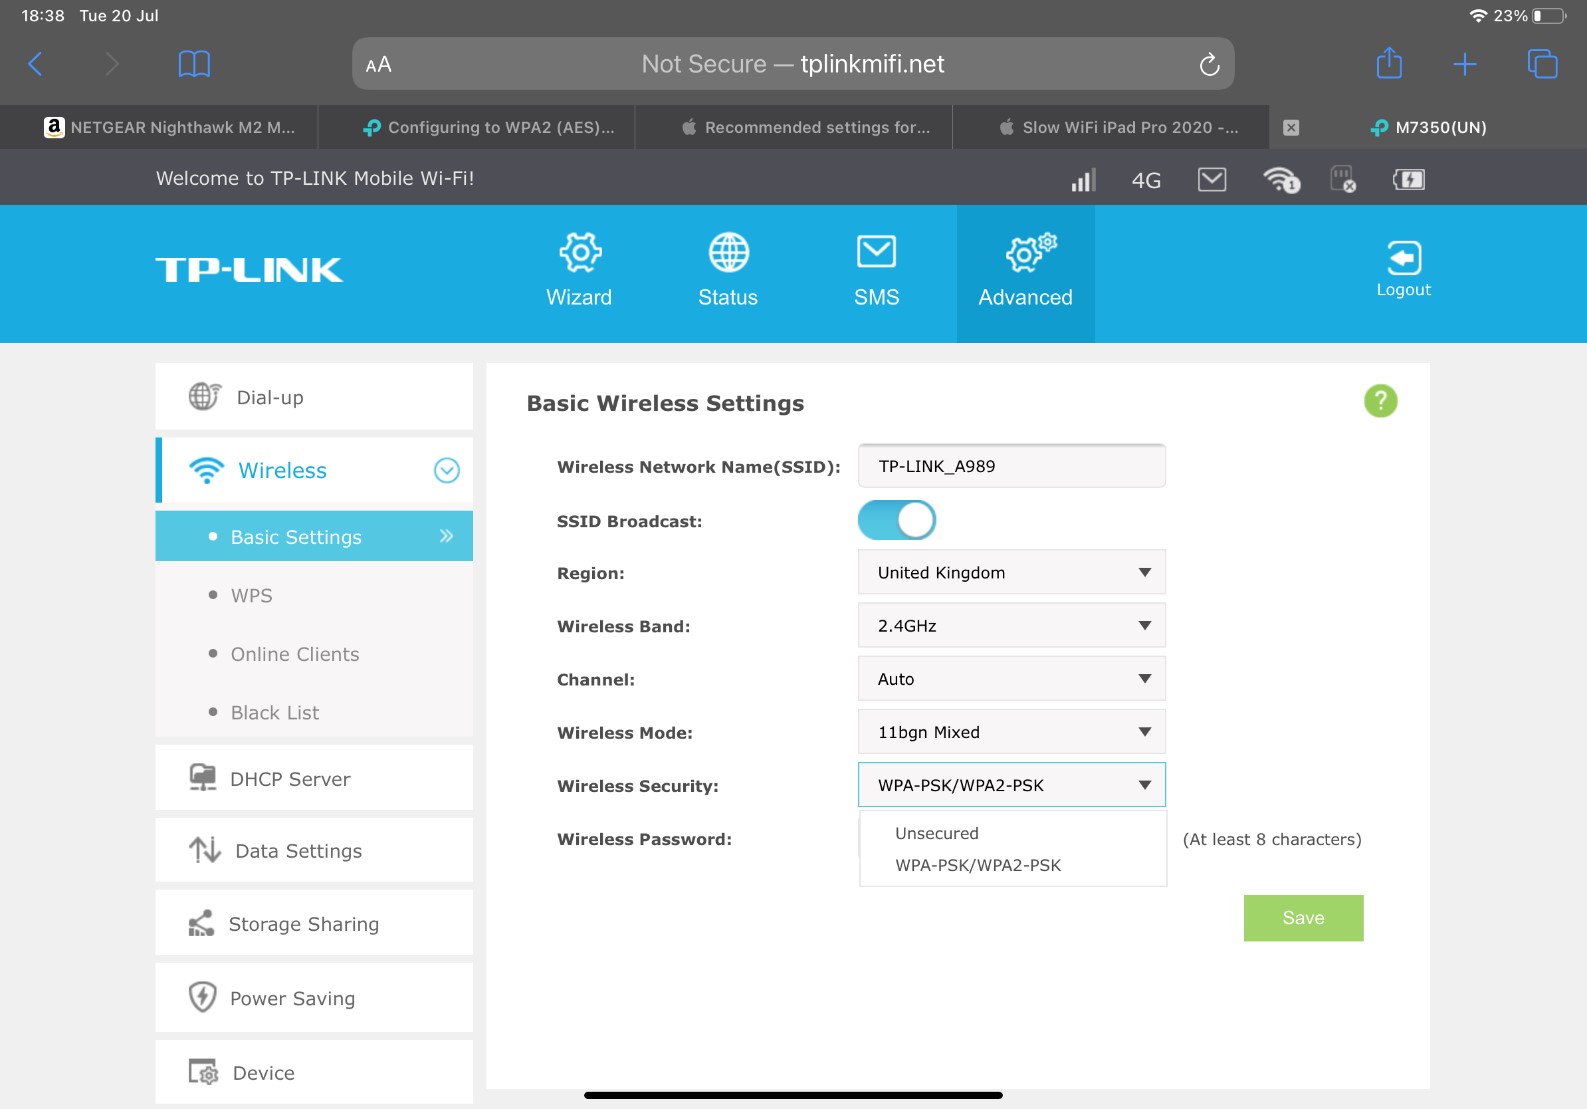The image size is (1587, 1109).
Task: View battery charging status icon
Action: [x=1409, y=180]
